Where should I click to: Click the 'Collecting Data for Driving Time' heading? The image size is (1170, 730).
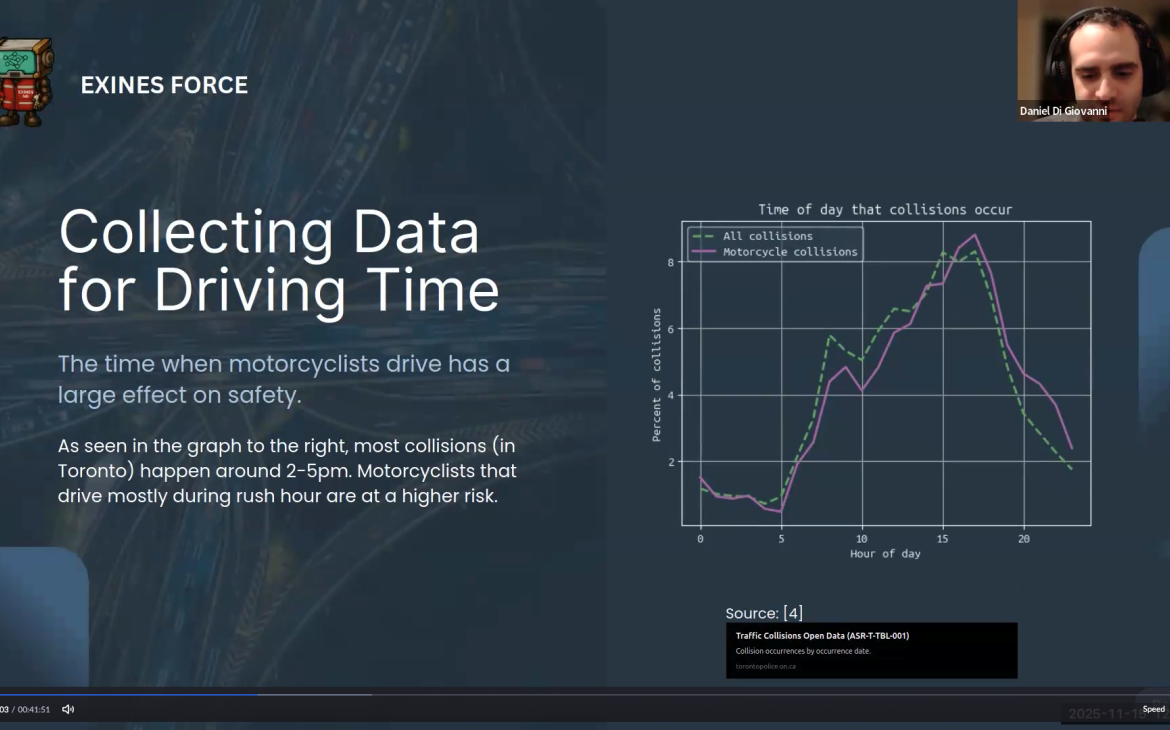278,262
